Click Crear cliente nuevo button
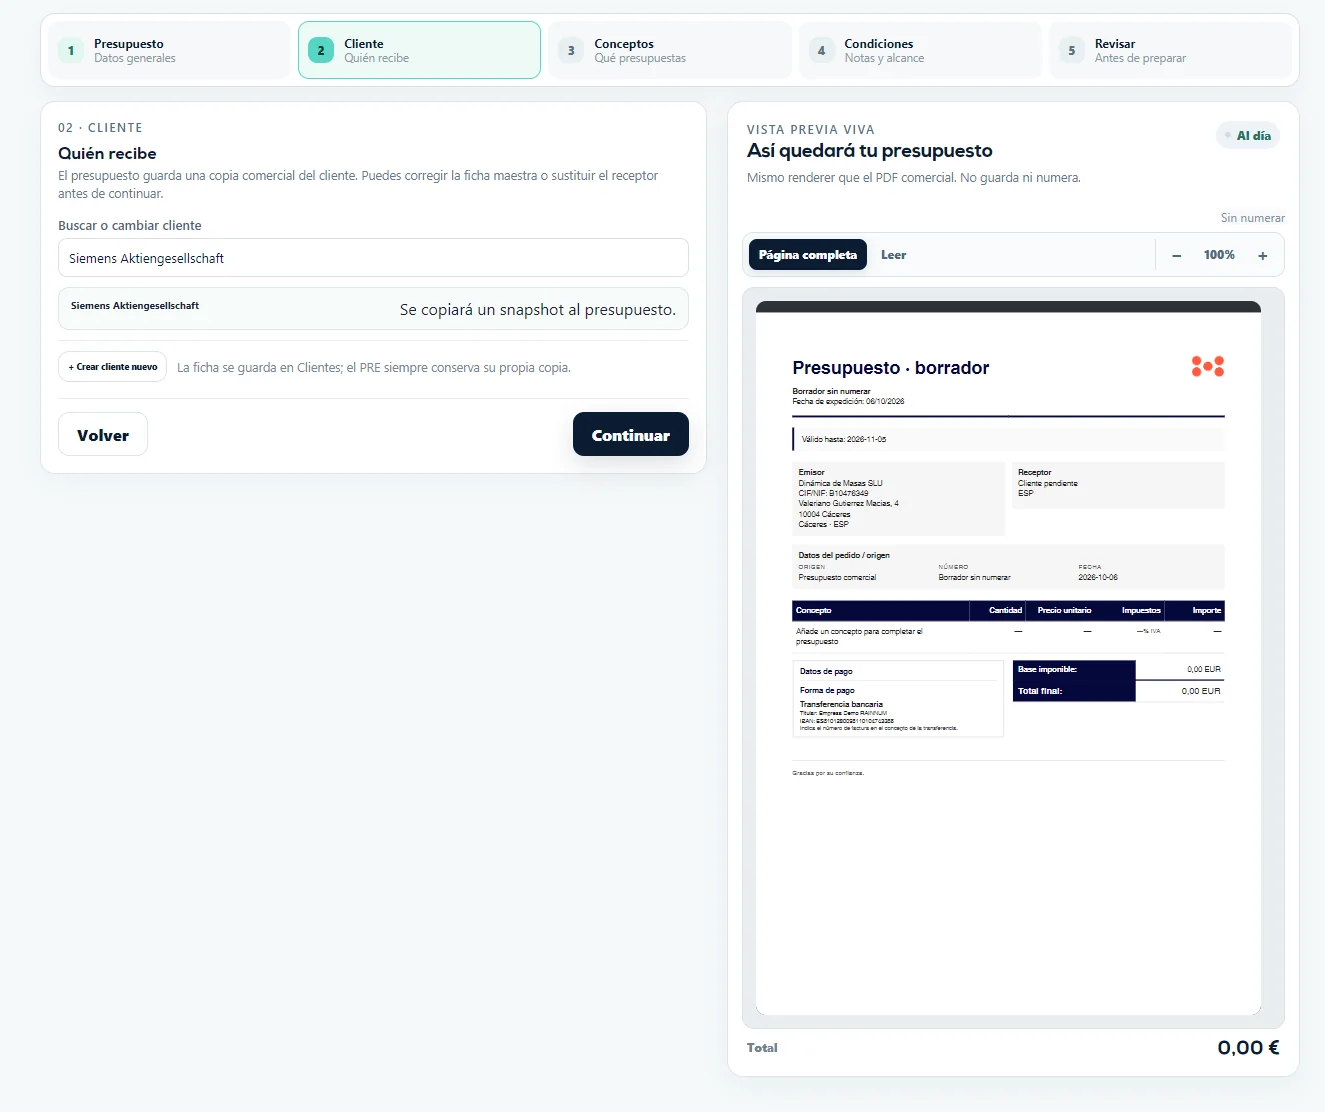Viewport: 1325px width, 1112px height. pos(113,367)
